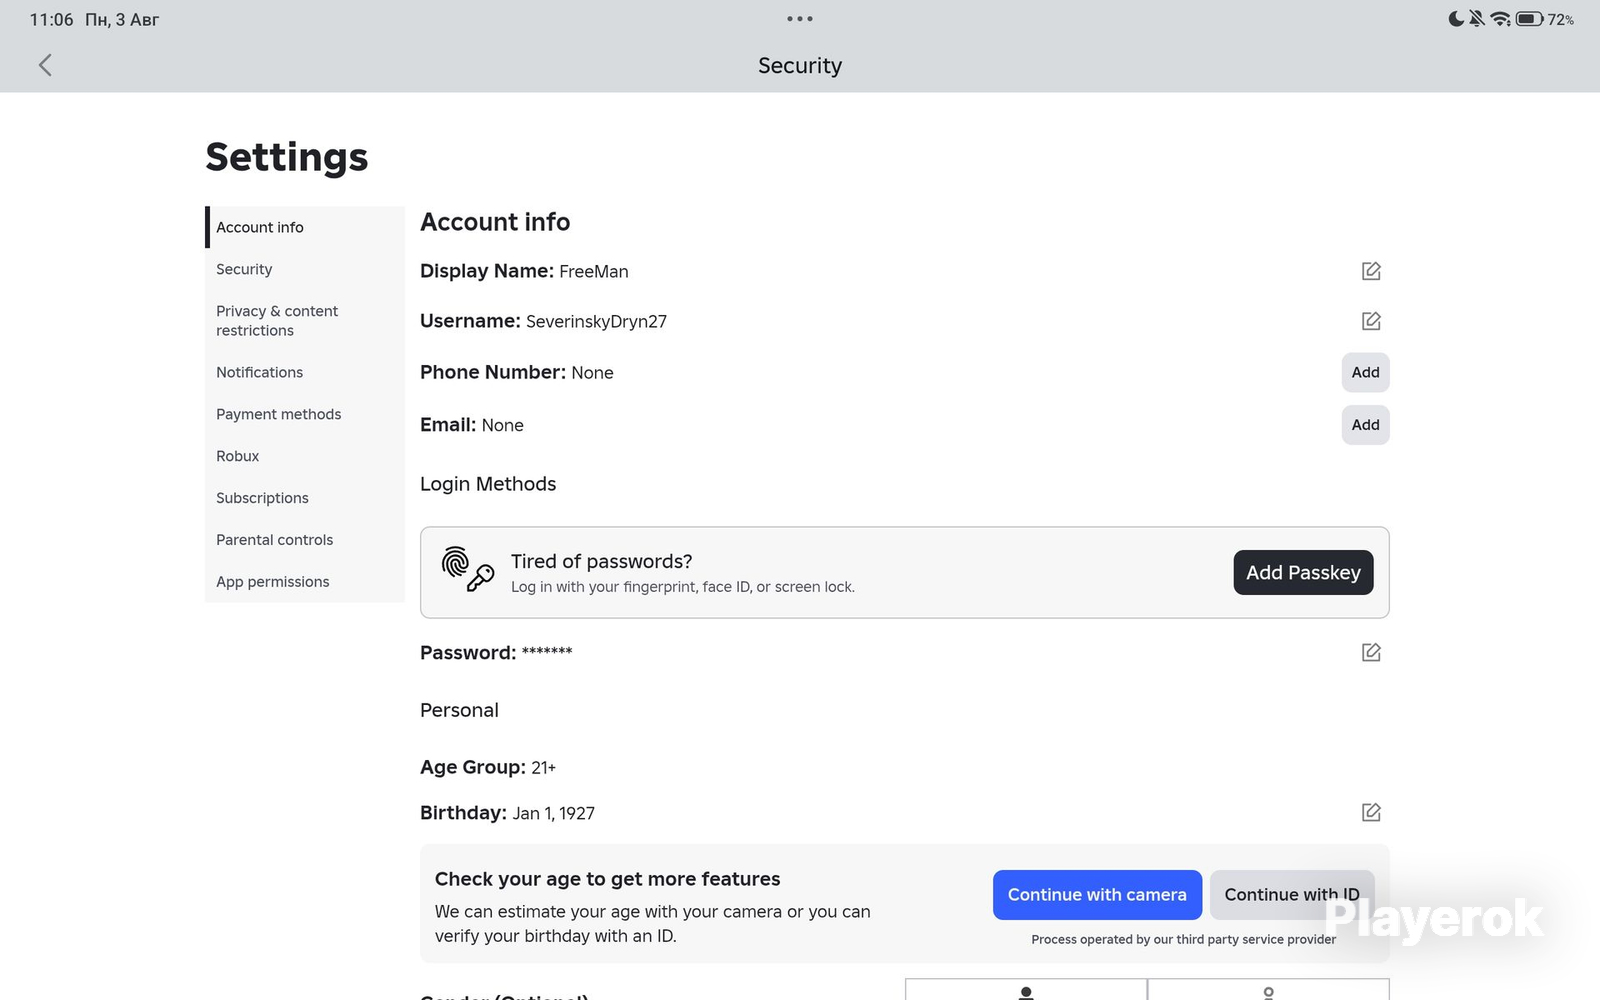Viewport: 1600px width, 1000px height.
Task: Select the right gender figure option
Action: click(1268, 990)
